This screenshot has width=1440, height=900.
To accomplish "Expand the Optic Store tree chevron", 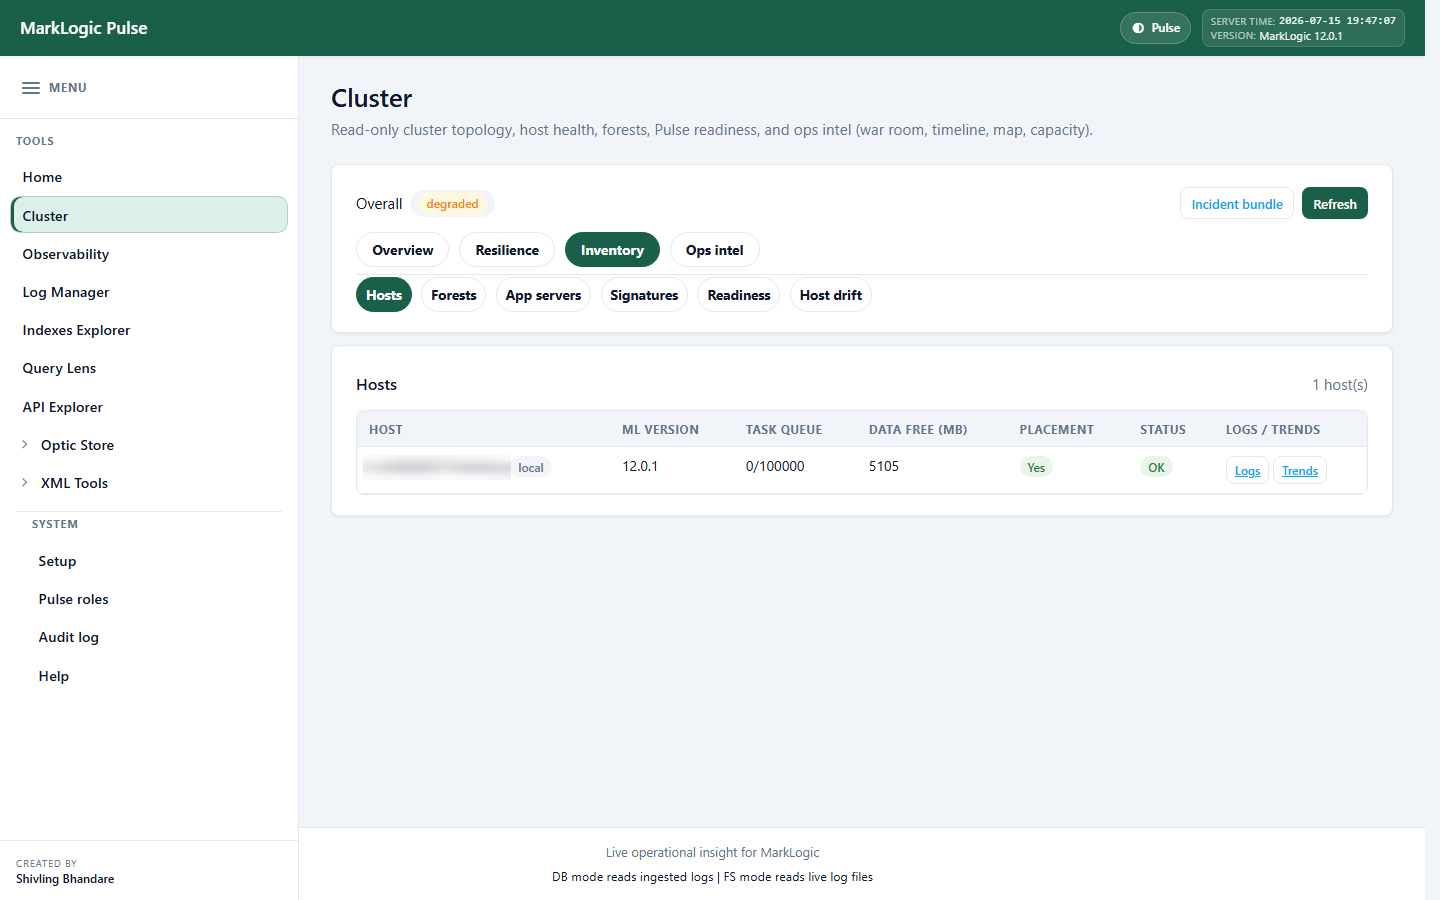I will [x=25, y=445].
